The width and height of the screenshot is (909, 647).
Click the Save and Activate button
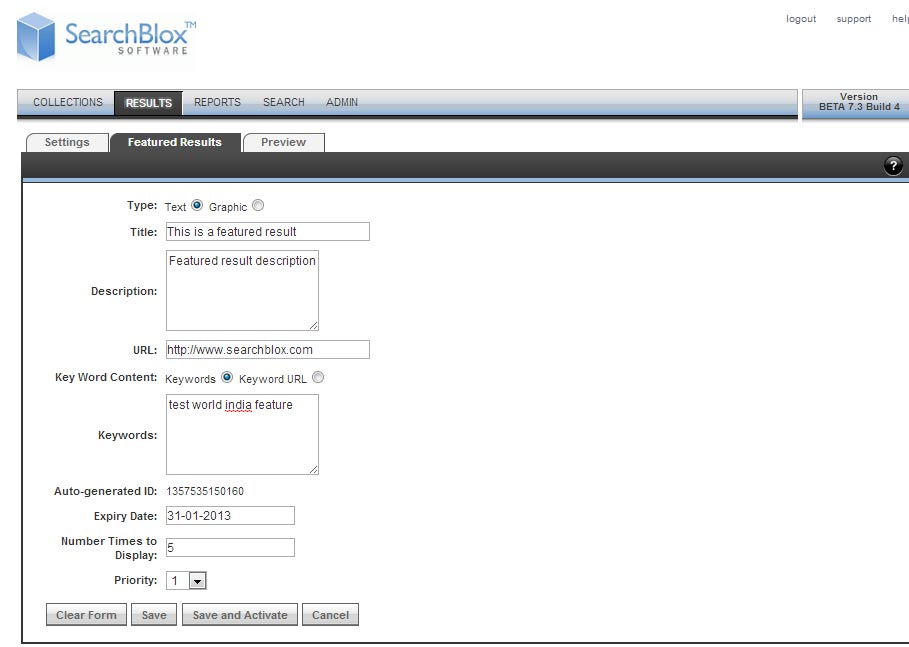click(x=240, y=615)
